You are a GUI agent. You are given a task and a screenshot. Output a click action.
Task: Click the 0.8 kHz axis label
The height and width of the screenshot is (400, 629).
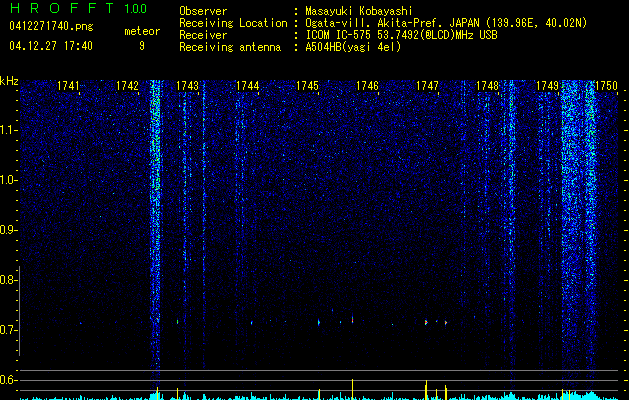[8, 280]
